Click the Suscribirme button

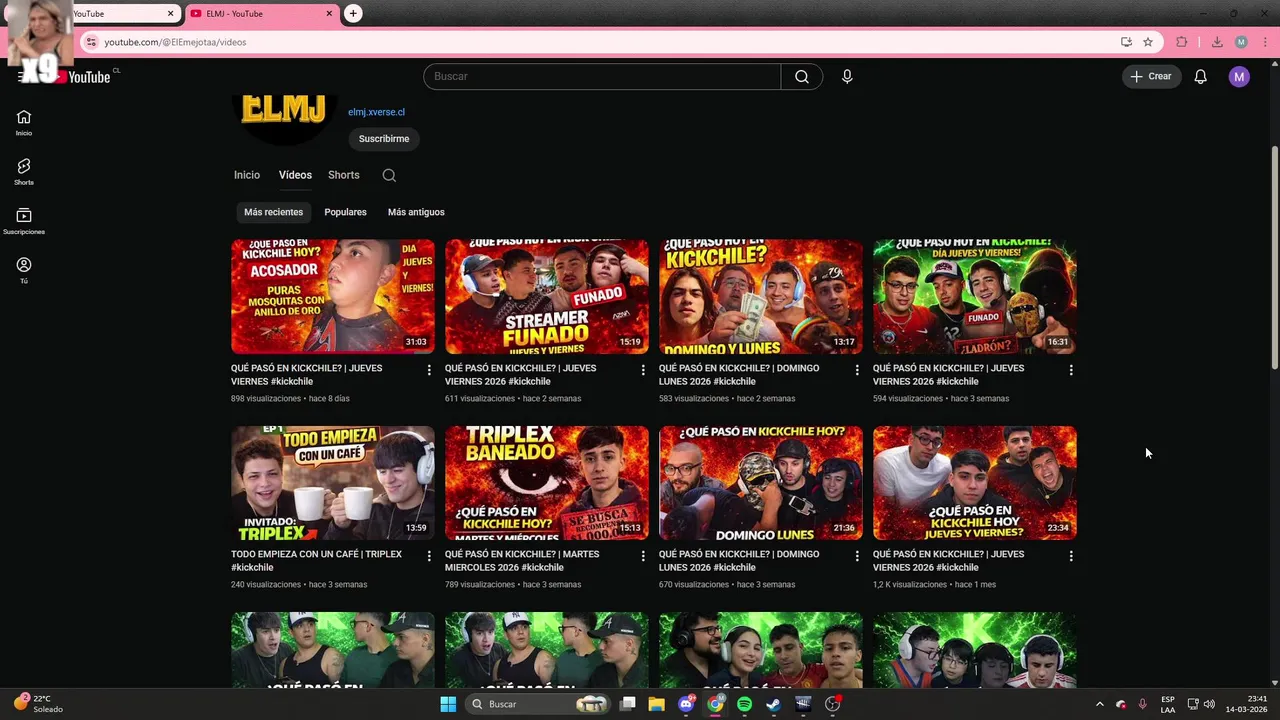pos(384,139)
